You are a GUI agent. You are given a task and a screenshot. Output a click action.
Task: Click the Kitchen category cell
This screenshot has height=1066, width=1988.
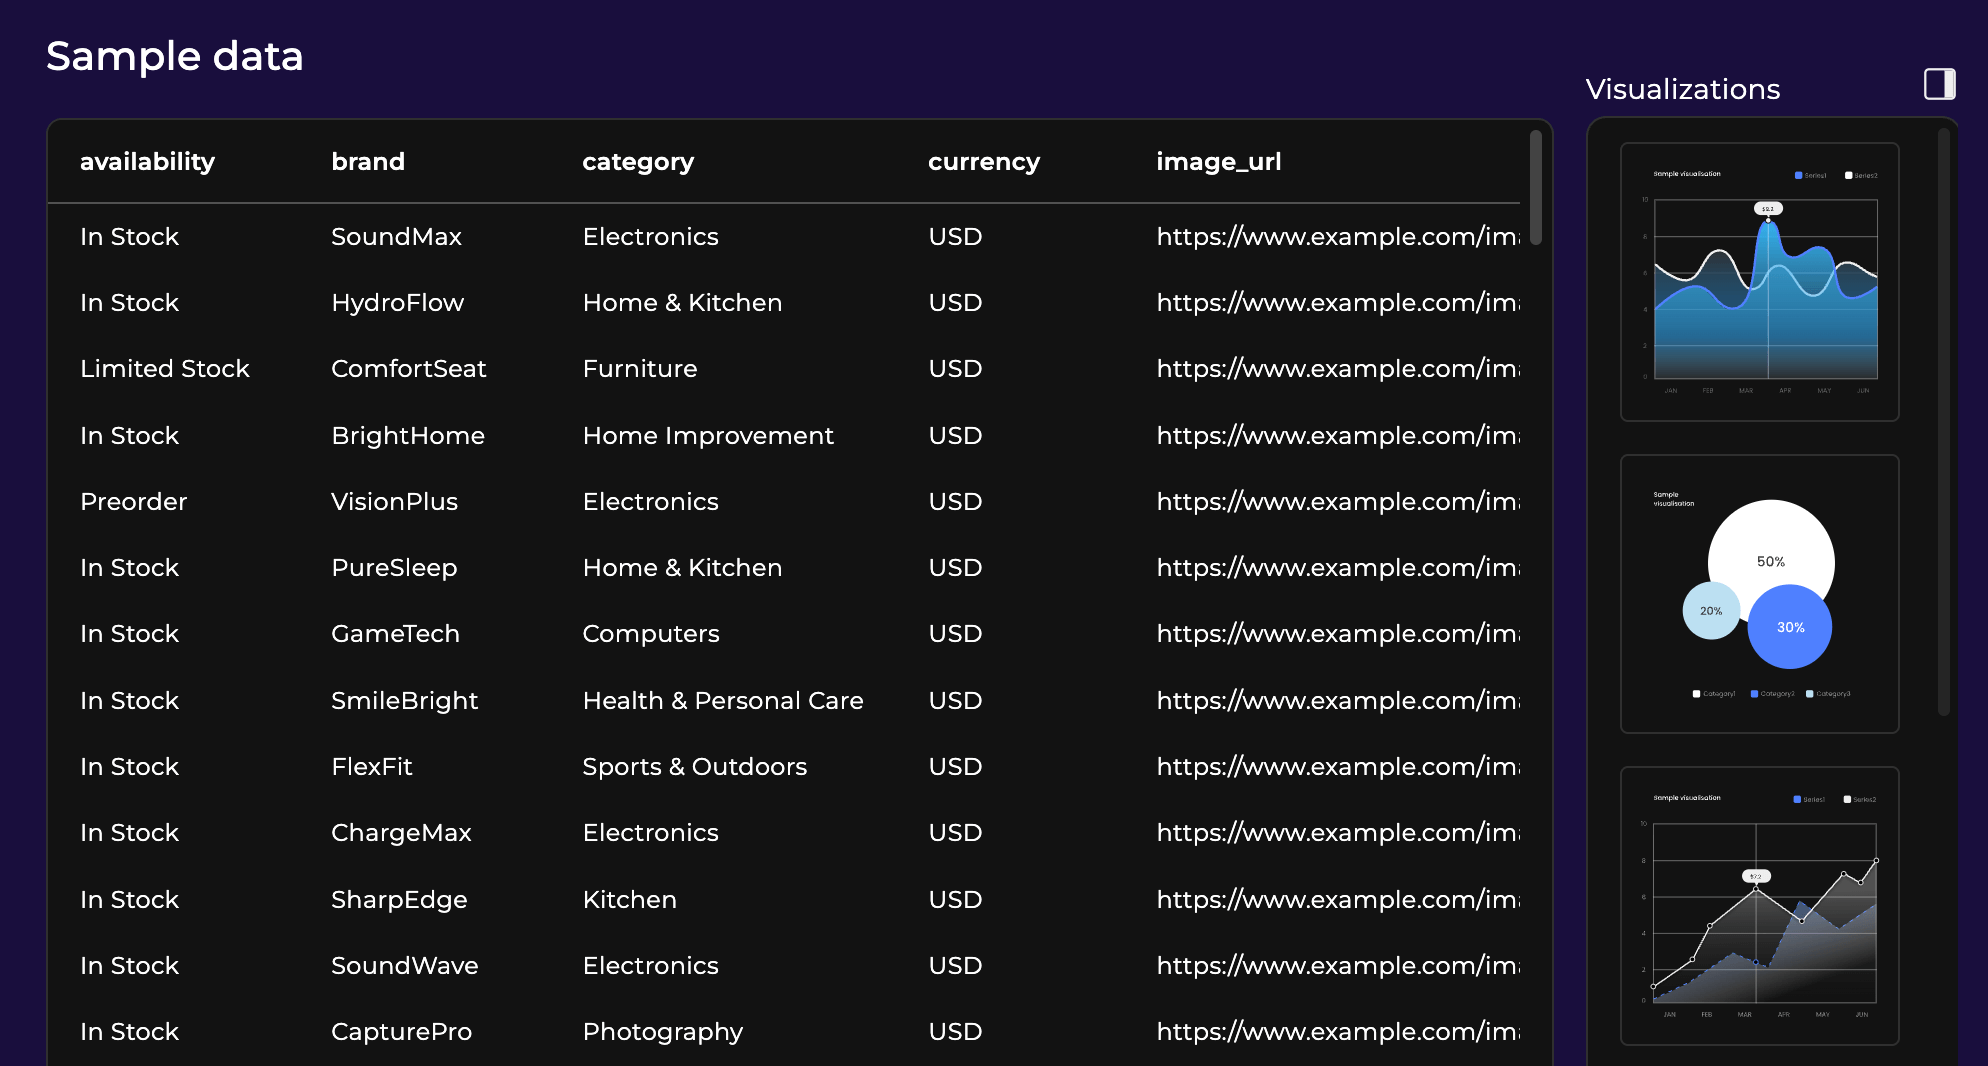630,900
